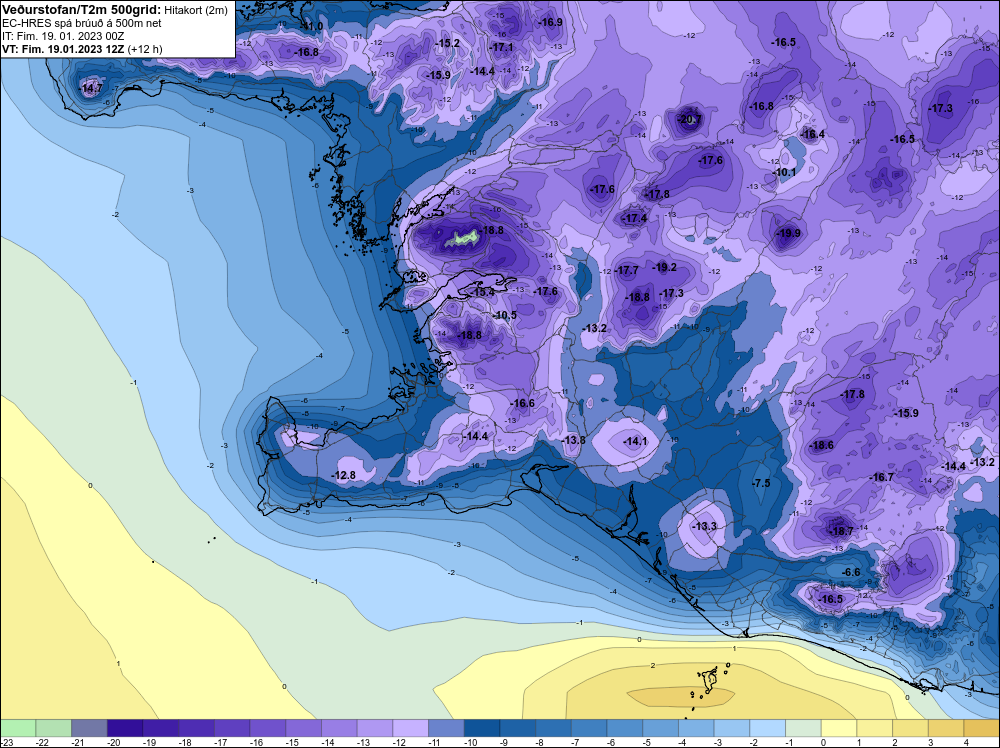This screenshot has height=748, width=1000.
Task: Select the -14.1 temperature label
Action: click(635, 441)
